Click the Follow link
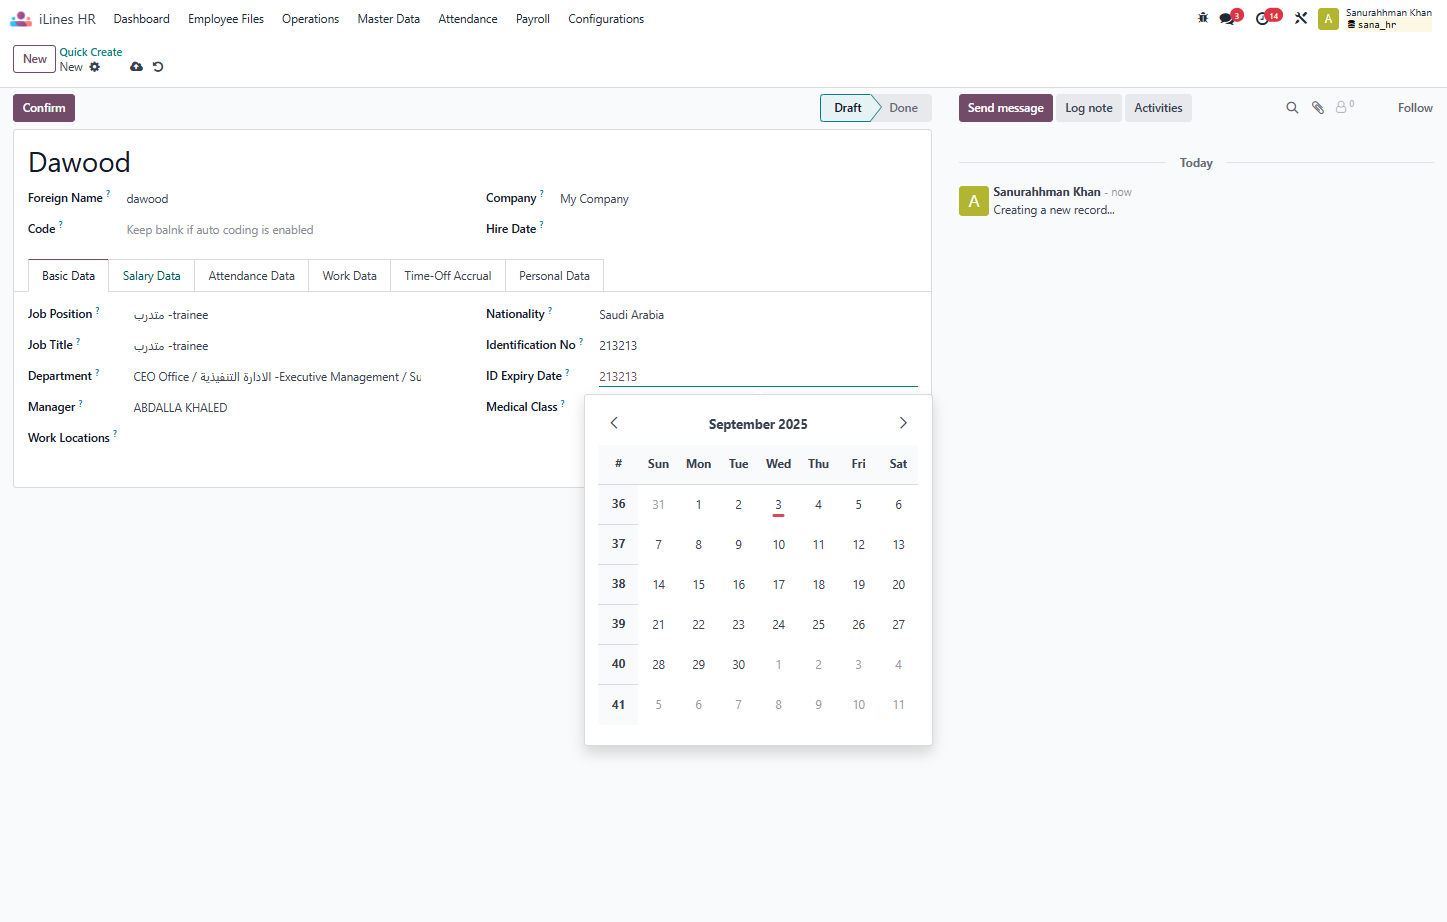 click(1415, 108)
